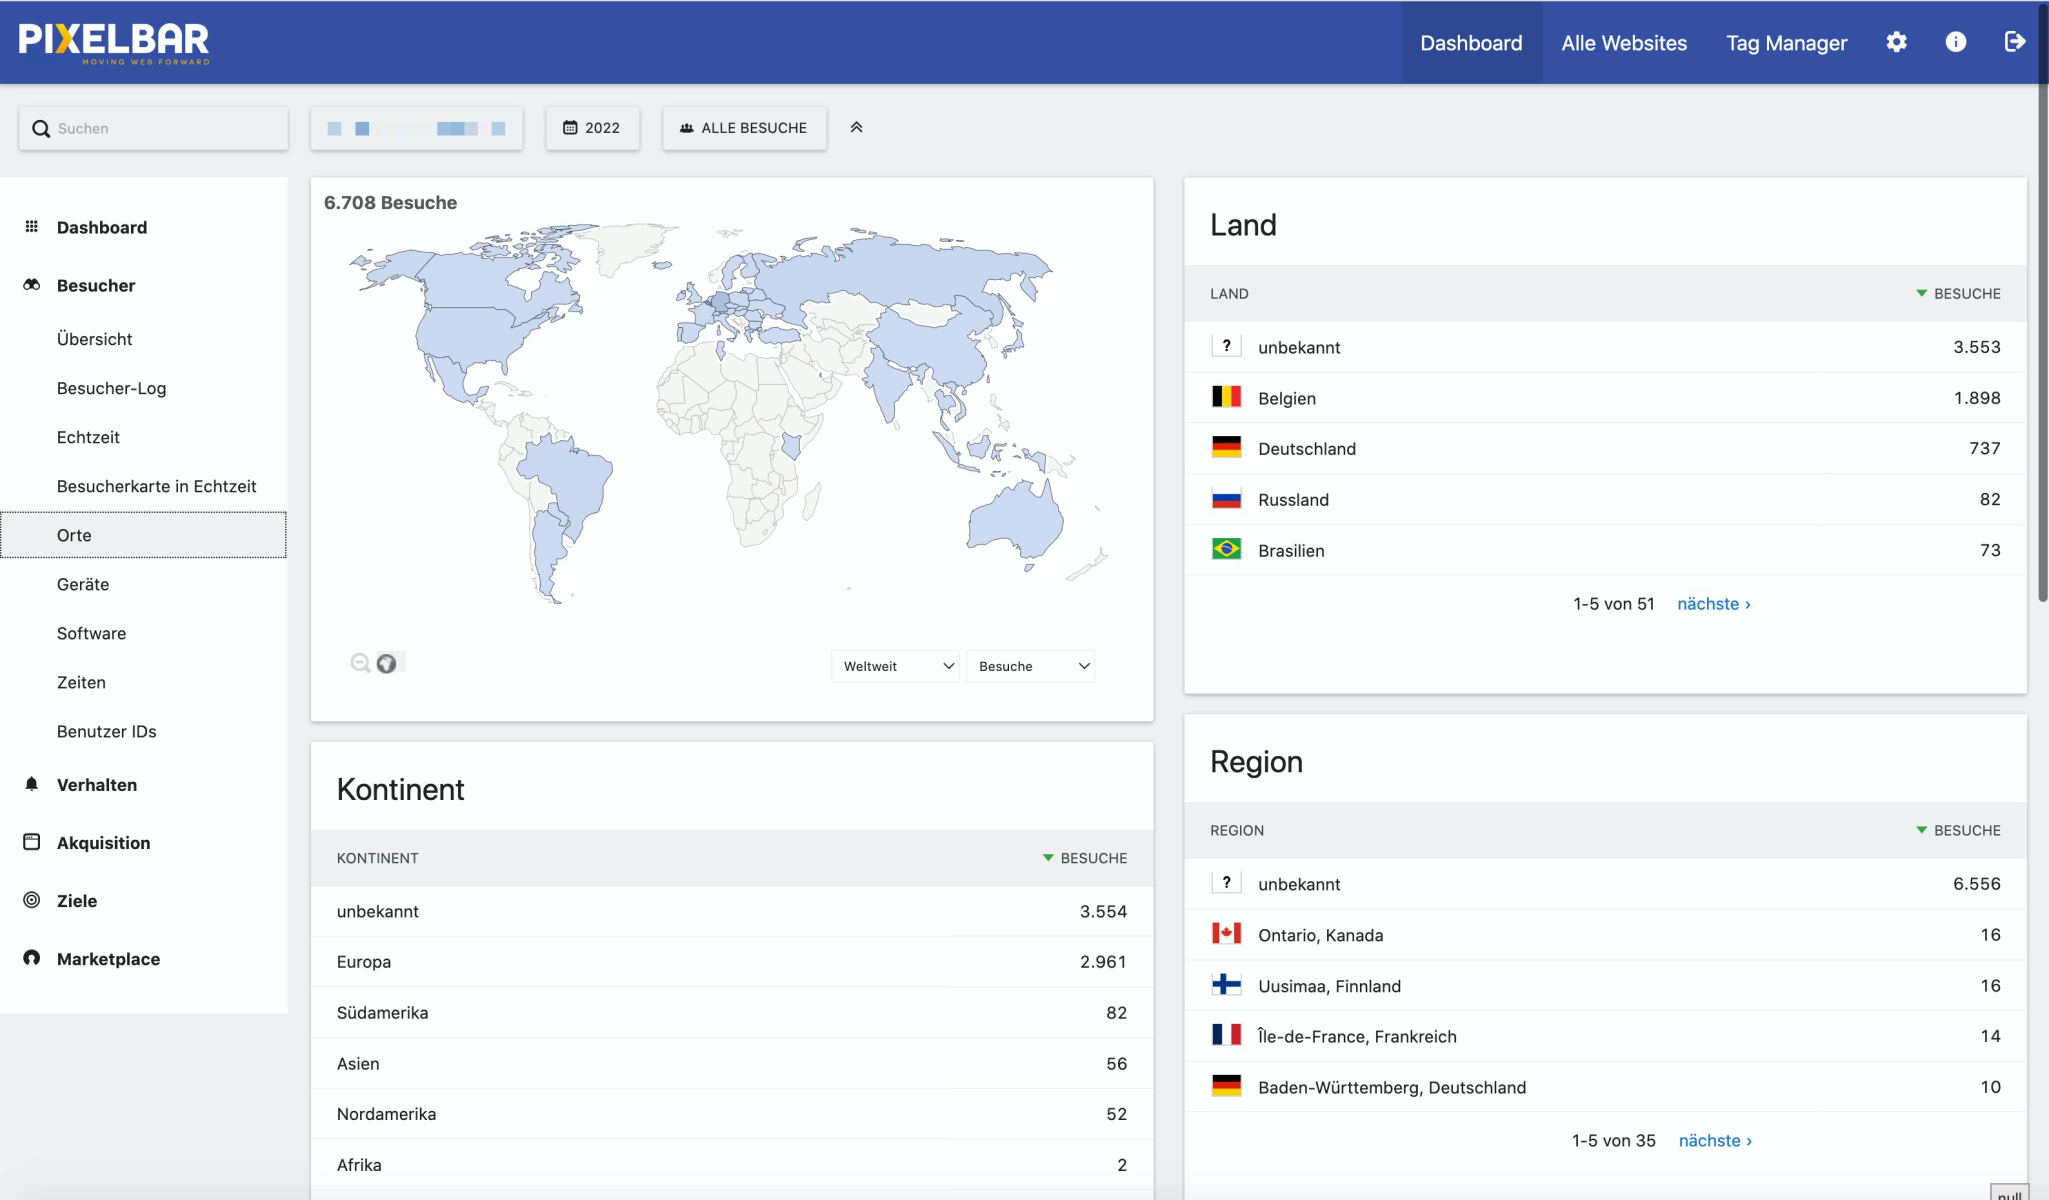Go to next page of Region table
Screen dimensions: 2049x1200
[1714, 1141]
